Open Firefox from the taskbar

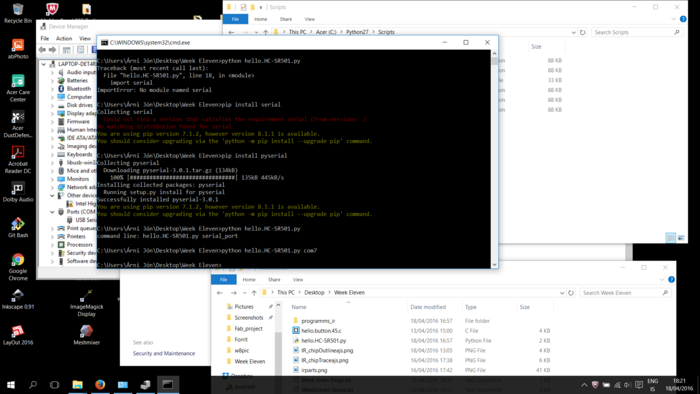[x=100, y=385]
